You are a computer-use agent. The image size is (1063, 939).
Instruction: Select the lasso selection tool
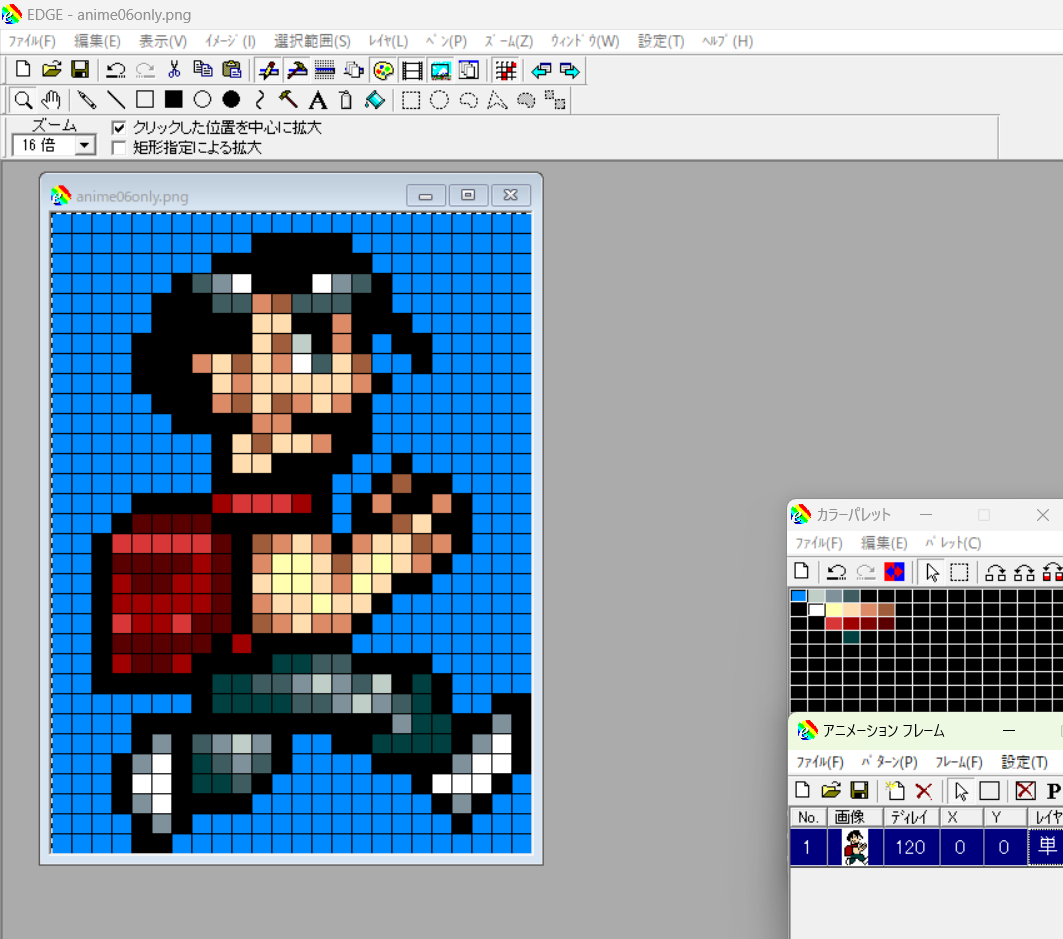click(x=468, y=100)
